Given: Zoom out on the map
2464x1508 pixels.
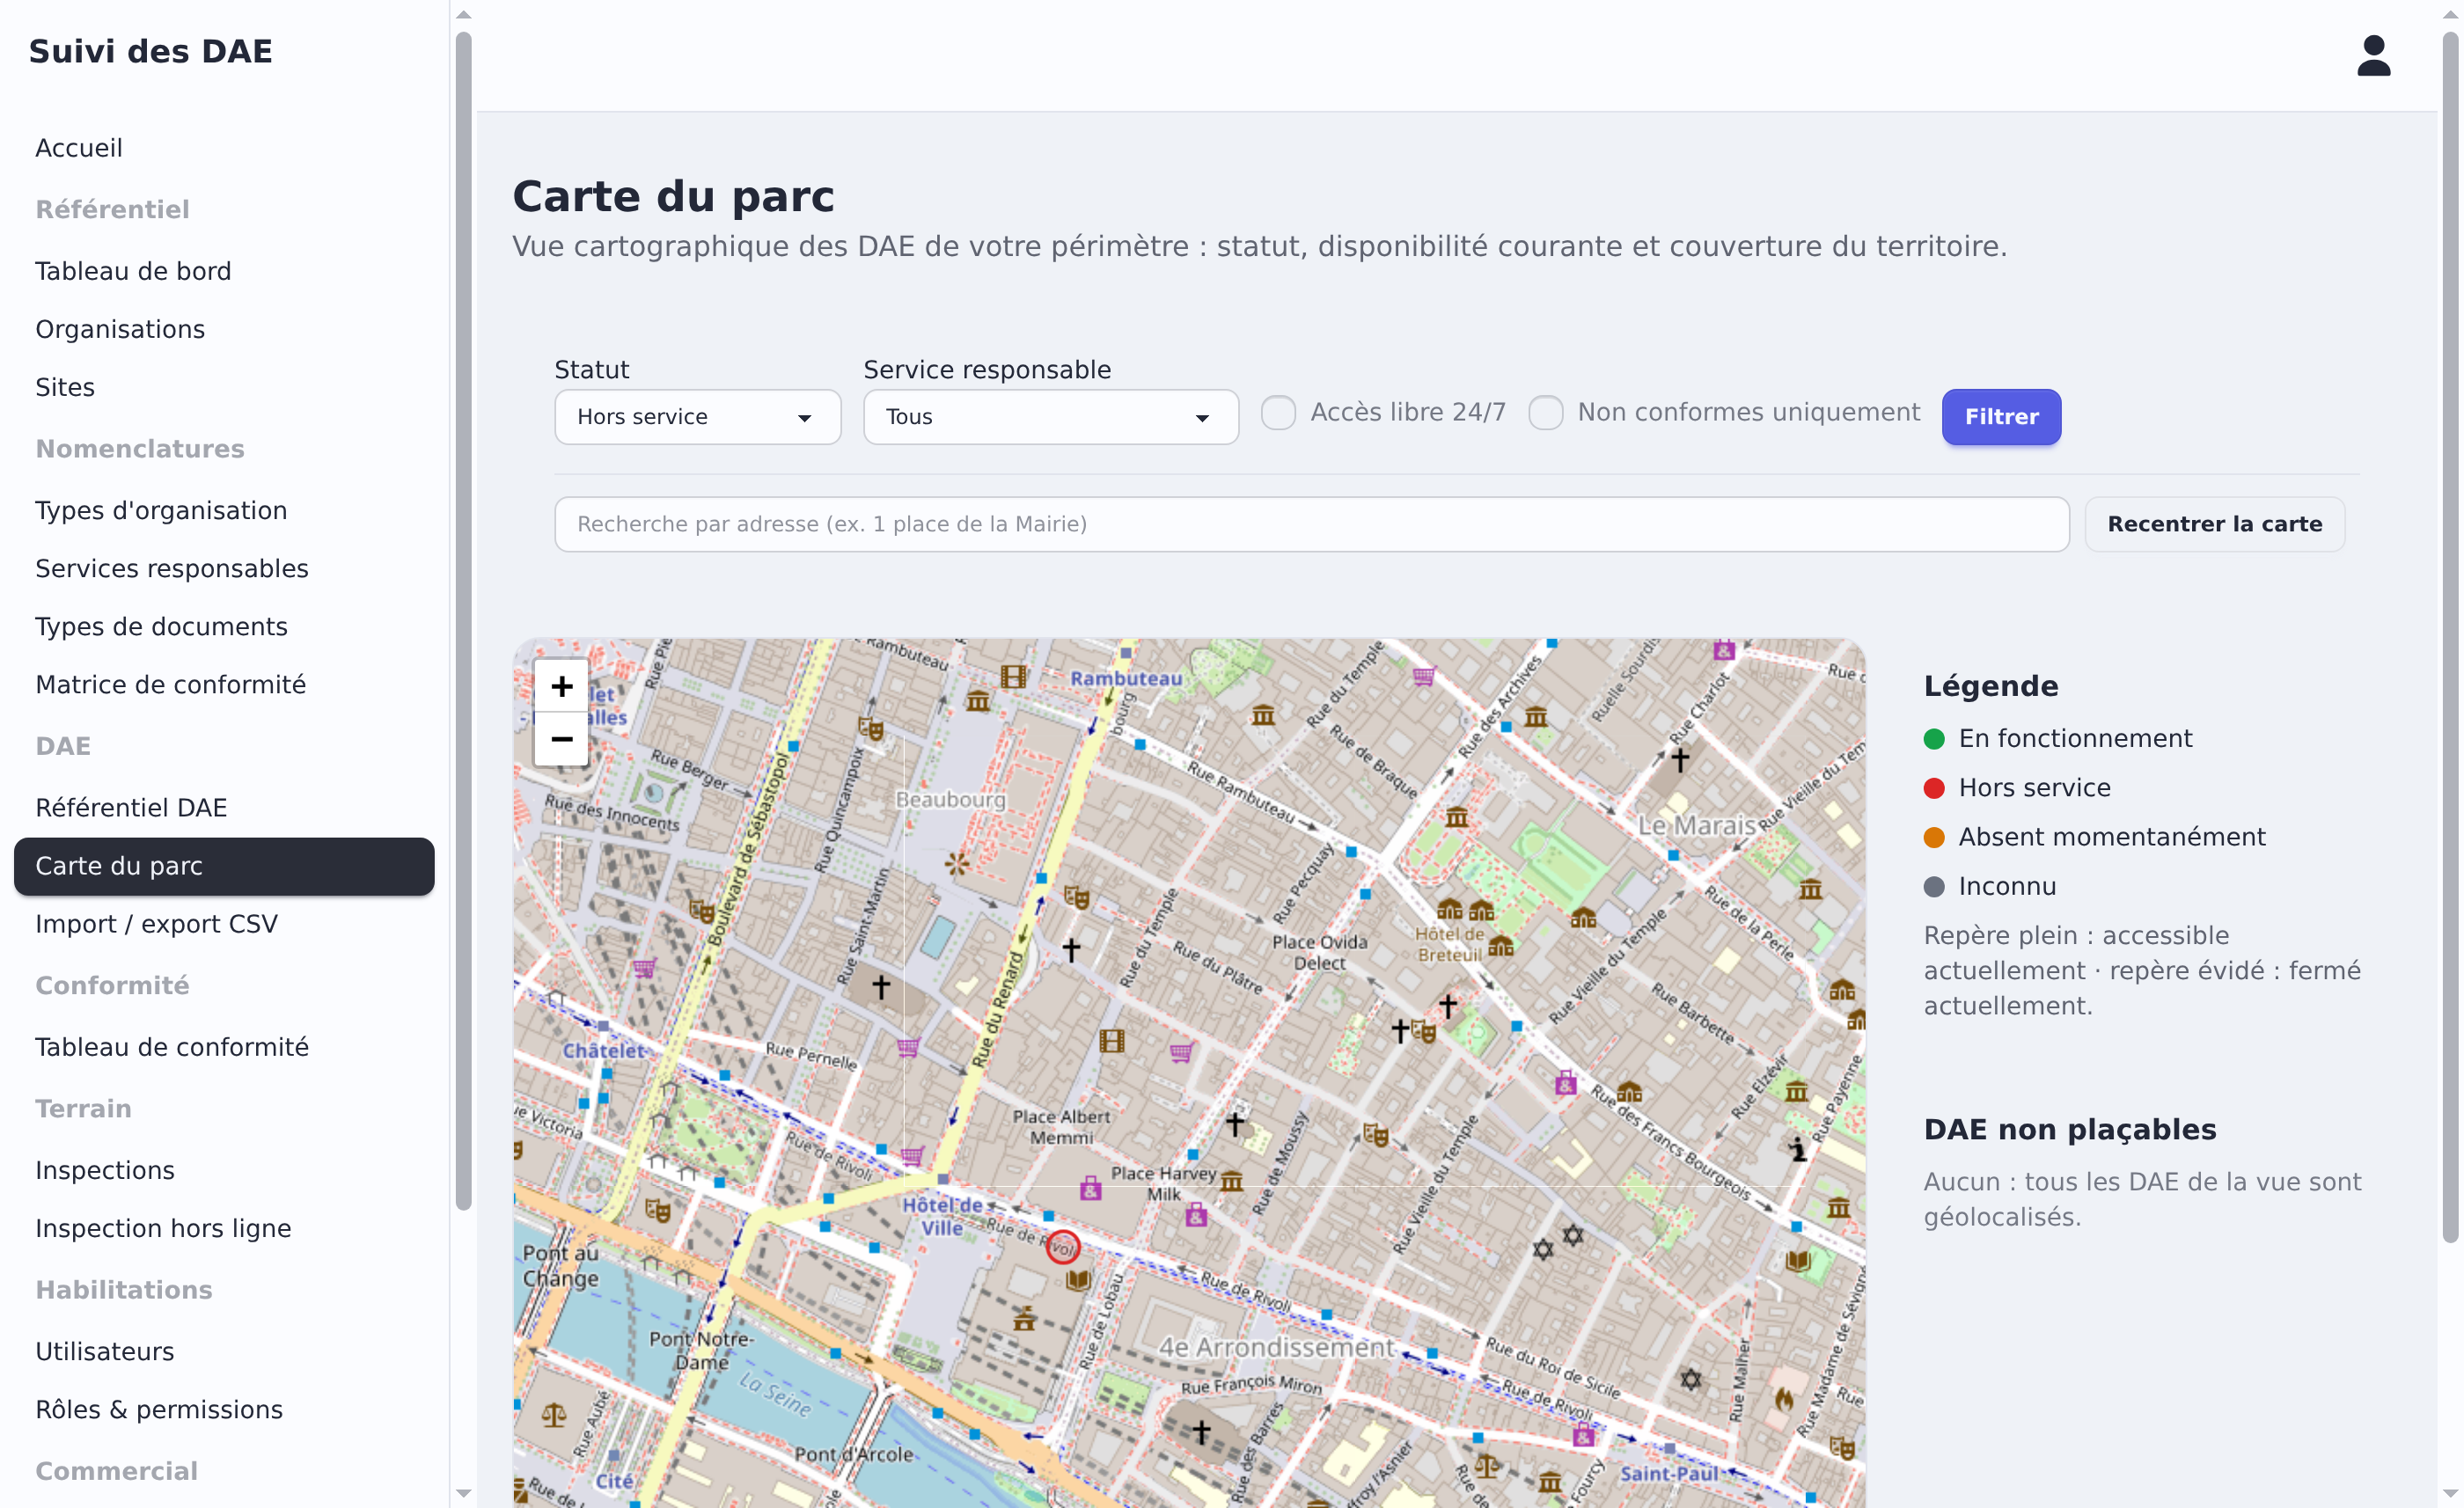Looking at the screenshot, I should coord(561,740).
